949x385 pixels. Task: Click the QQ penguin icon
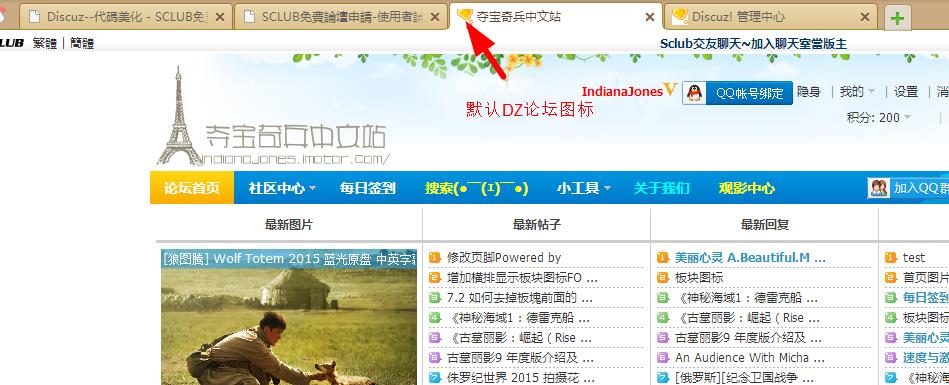pos(695,93)
